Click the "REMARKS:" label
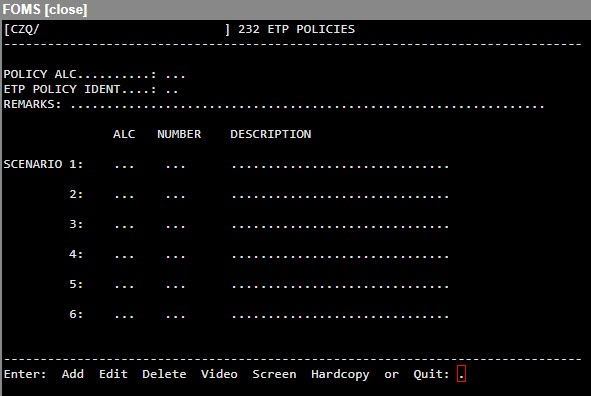Viewport: 591px width, 396px height. point(32,104)
